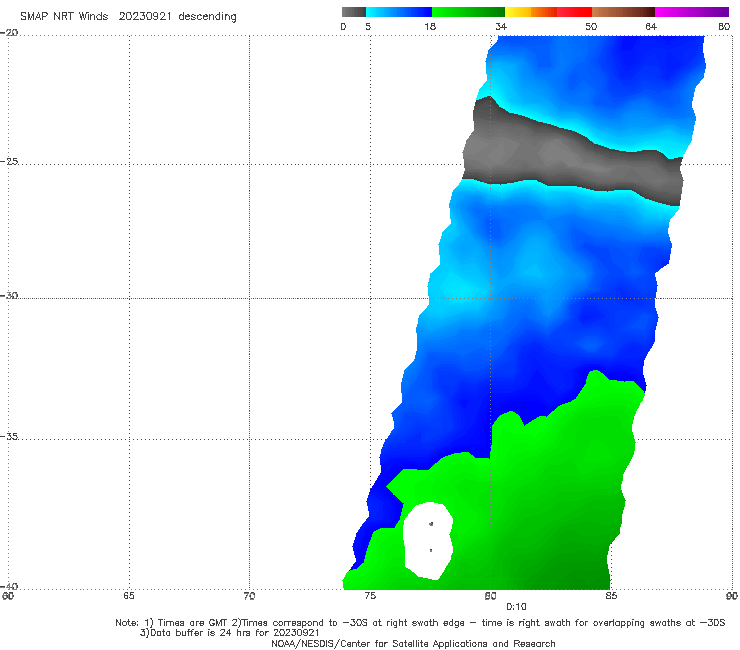Click the longitude axis label '85'
This screenshot has width=740, height=650.
[x=611, y=596]
